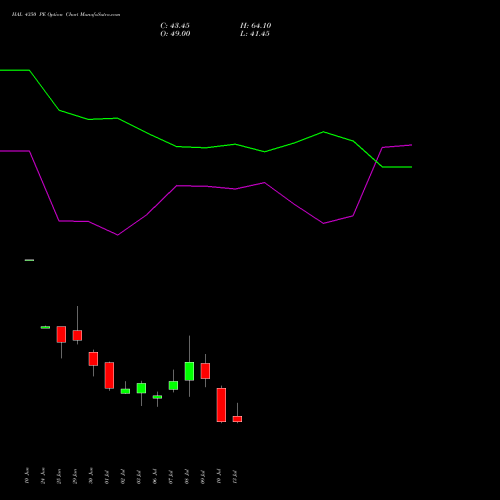Click the last small red candle
The image size is (500, 500).
pos(237,419)
